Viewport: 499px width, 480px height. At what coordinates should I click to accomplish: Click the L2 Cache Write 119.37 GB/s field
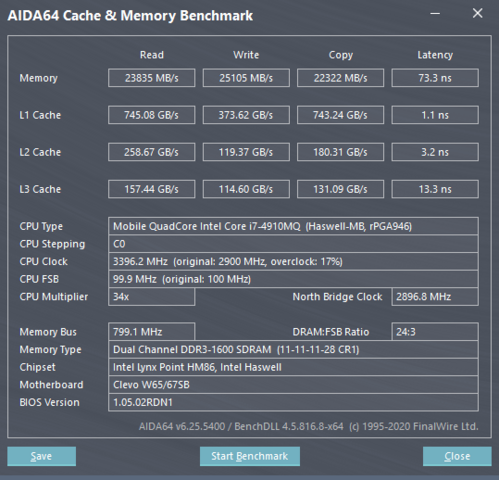coord(246,152)
